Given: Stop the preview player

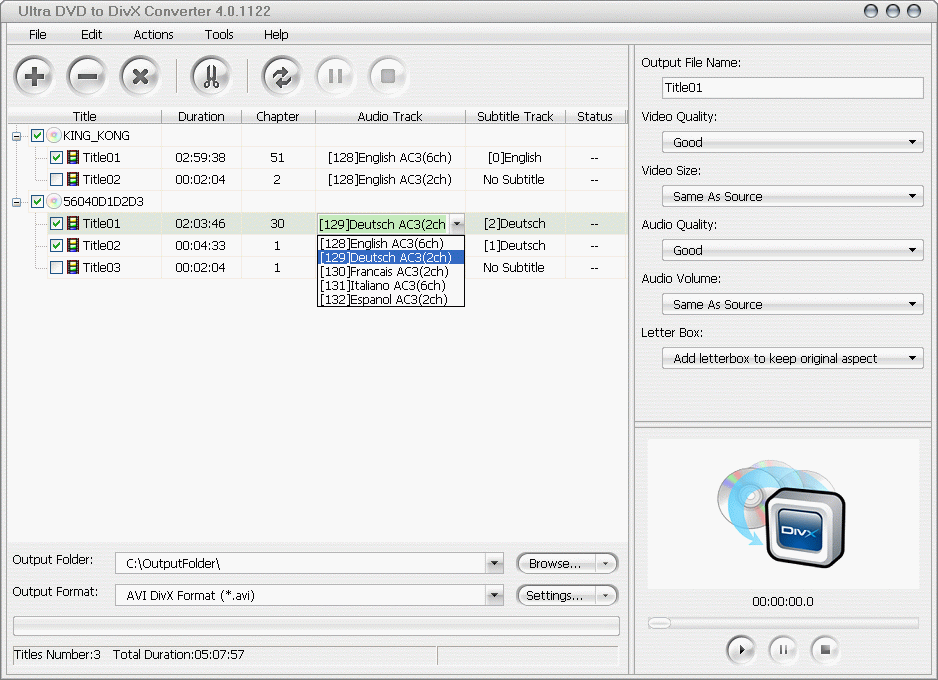Looking at the screenshot, I should pos(825,649).
